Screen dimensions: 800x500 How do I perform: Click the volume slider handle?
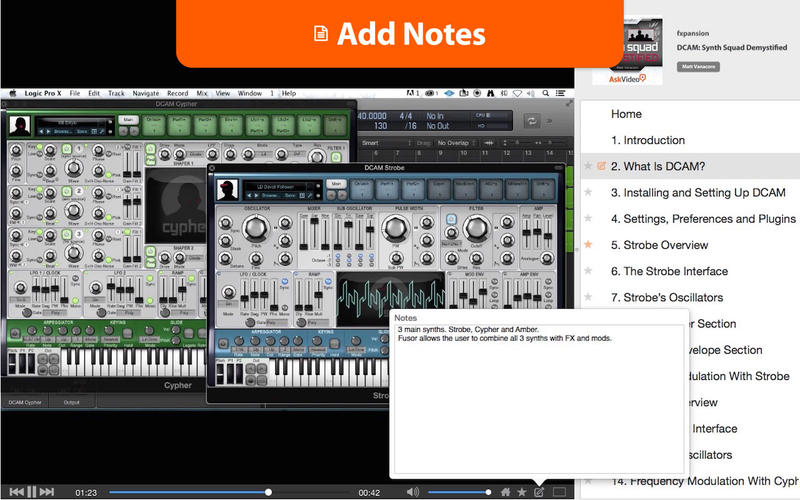tap(490, 491)
